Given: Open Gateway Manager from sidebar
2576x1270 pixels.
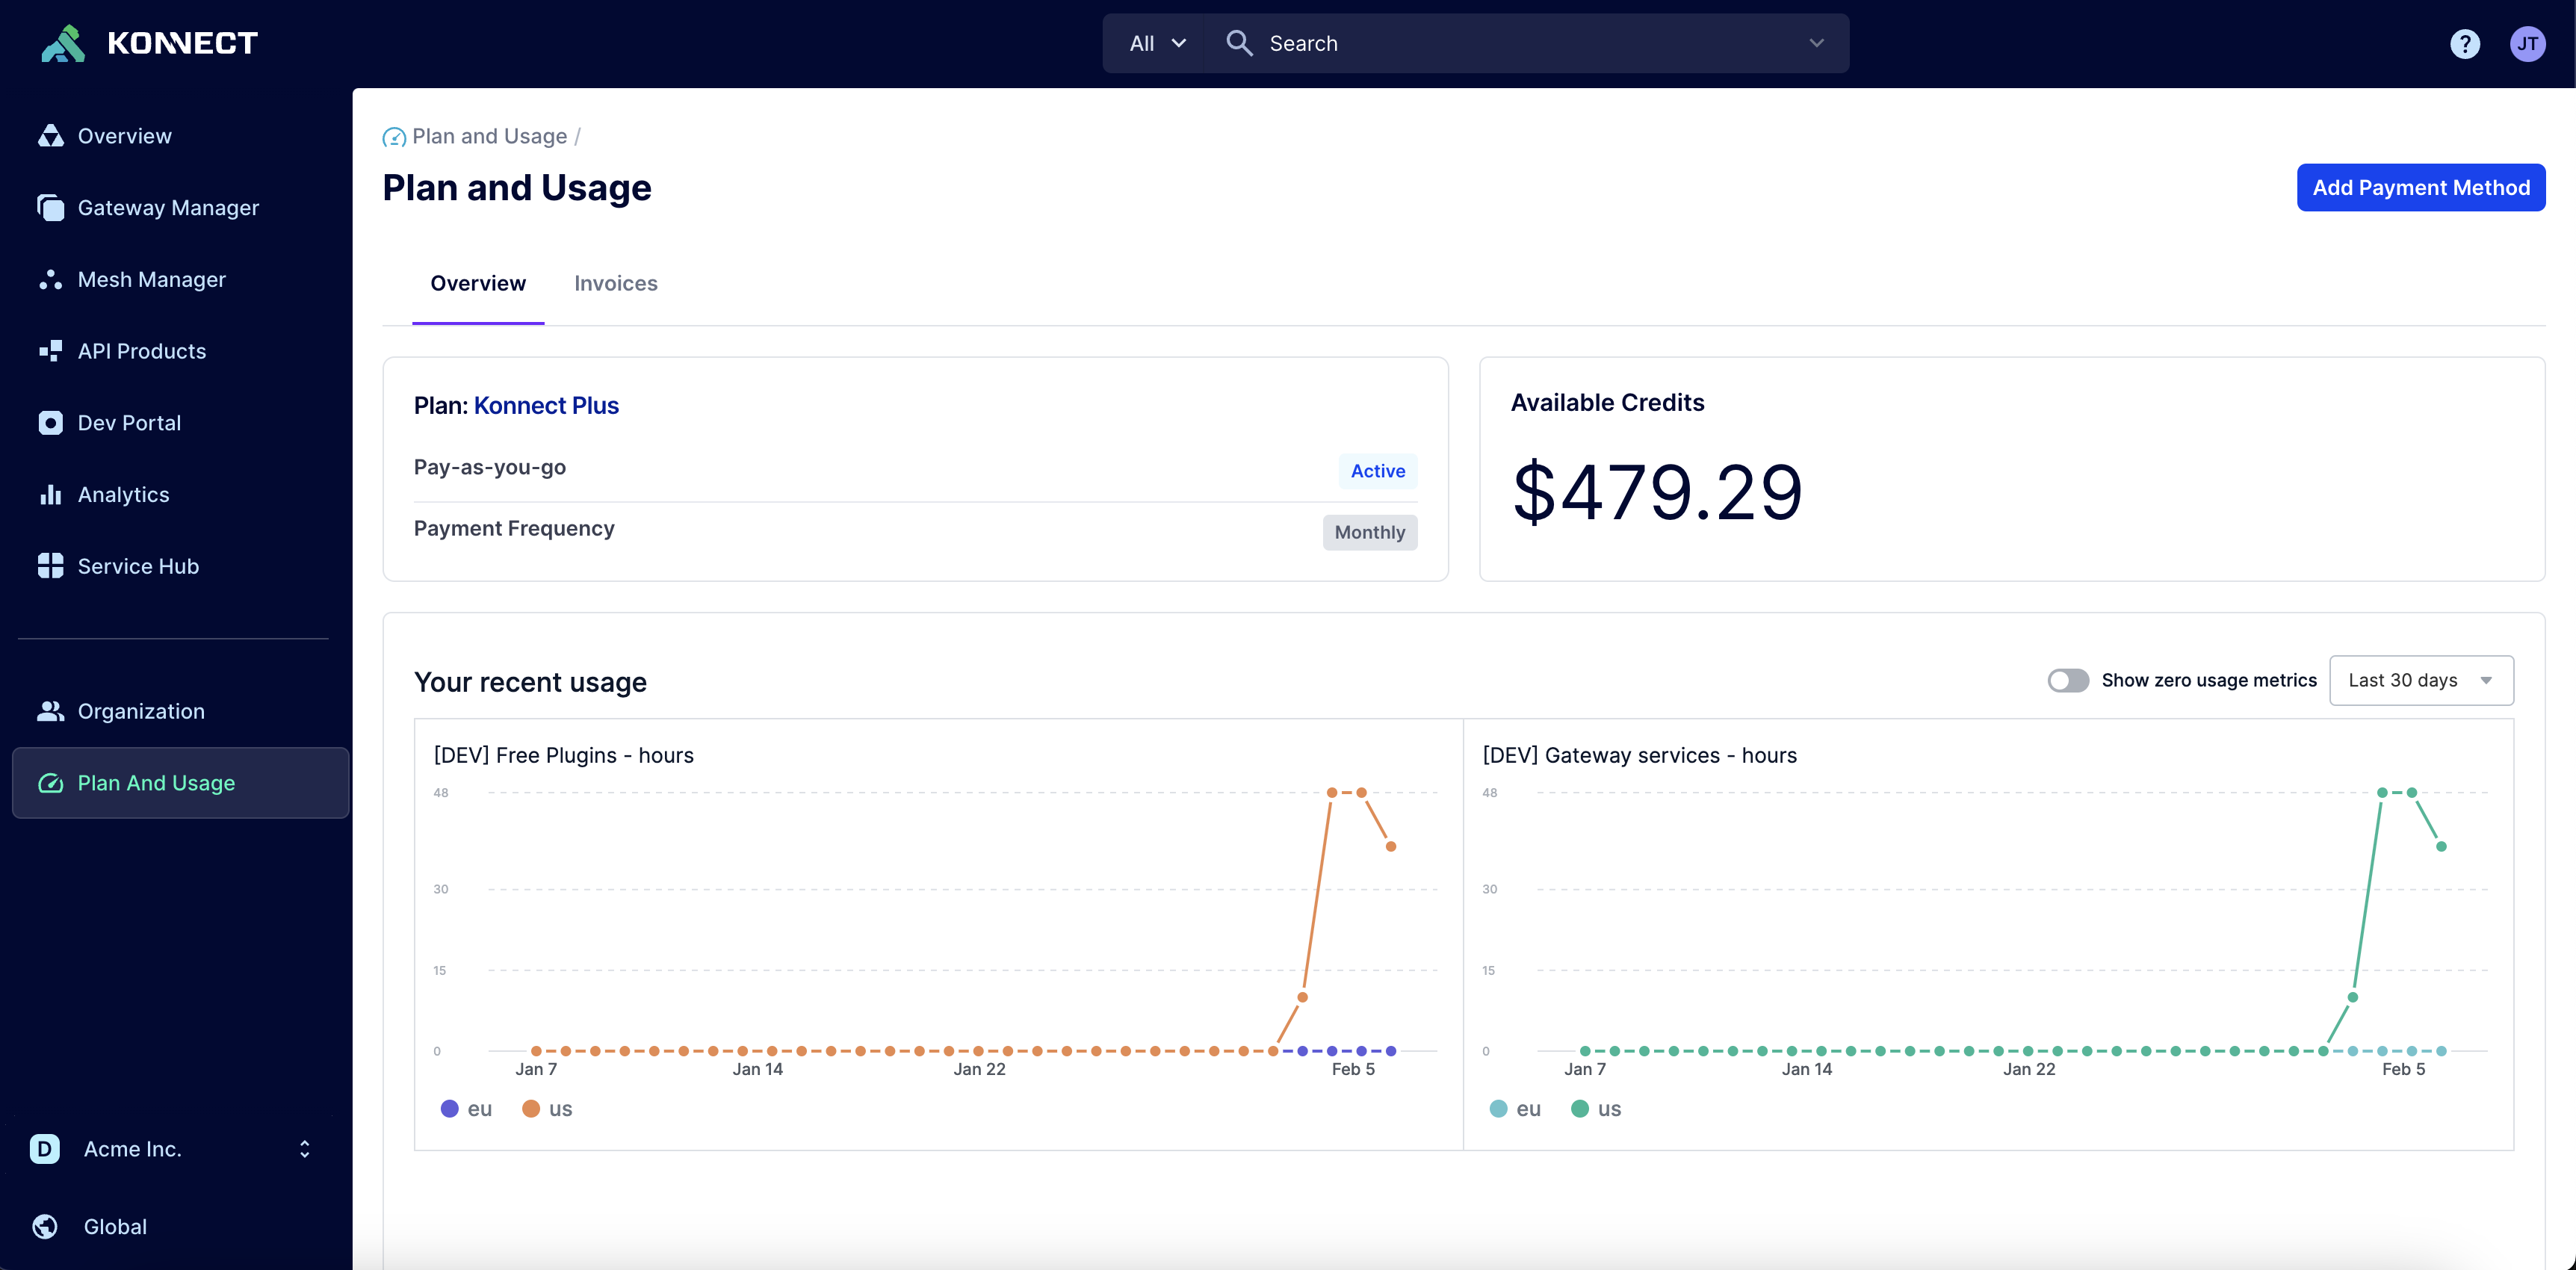Looking at the screenshot, I should (167, 207).
